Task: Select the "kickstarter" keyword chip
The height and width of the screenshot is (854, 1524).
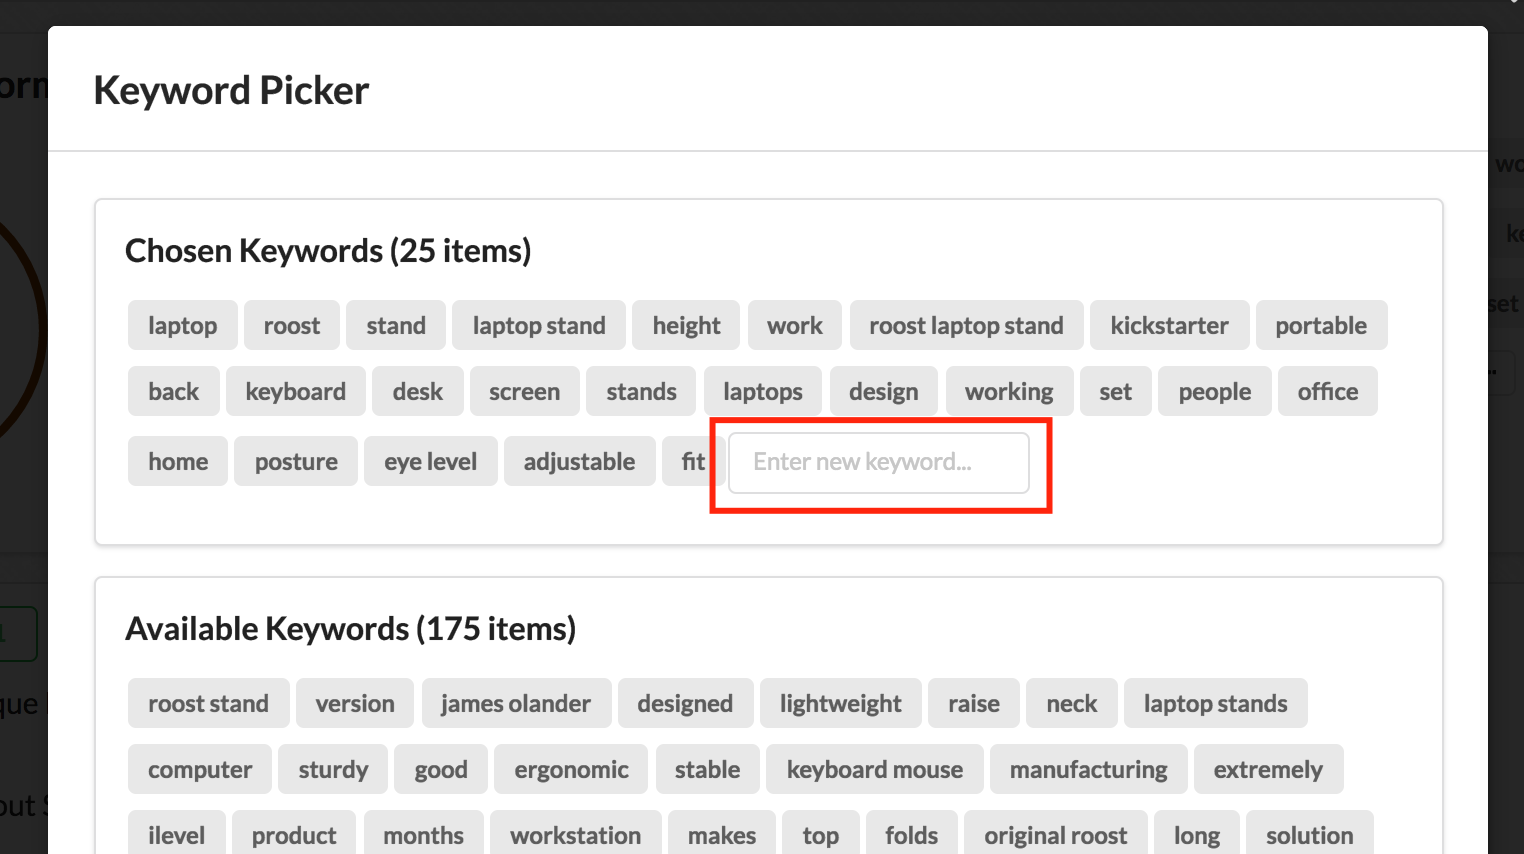Action: pos(1169,325)
